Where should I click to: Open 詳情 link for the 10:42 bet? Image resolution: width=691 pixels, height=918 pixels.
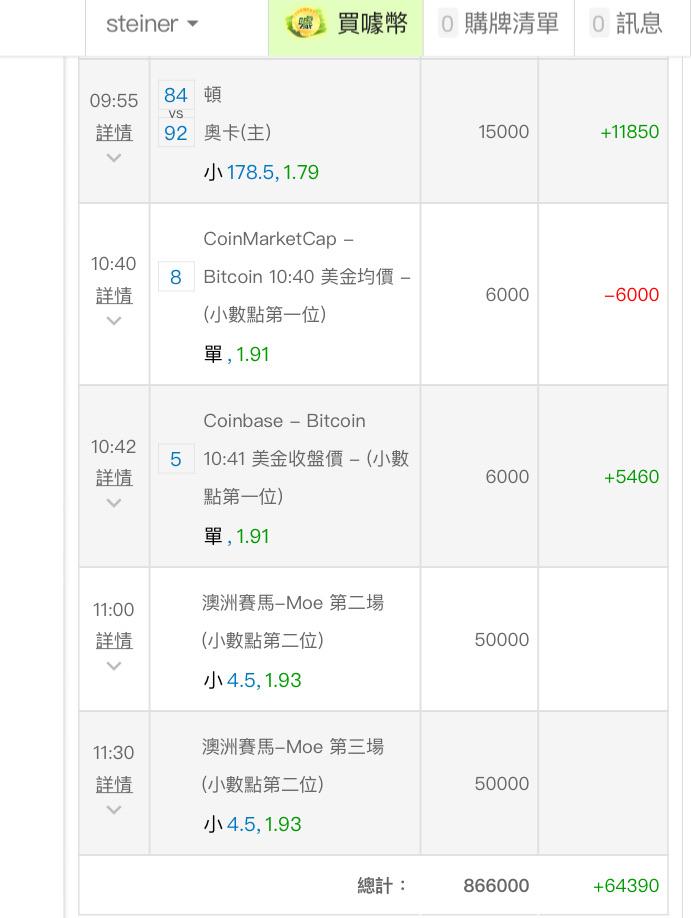click(x=114, y=478)
